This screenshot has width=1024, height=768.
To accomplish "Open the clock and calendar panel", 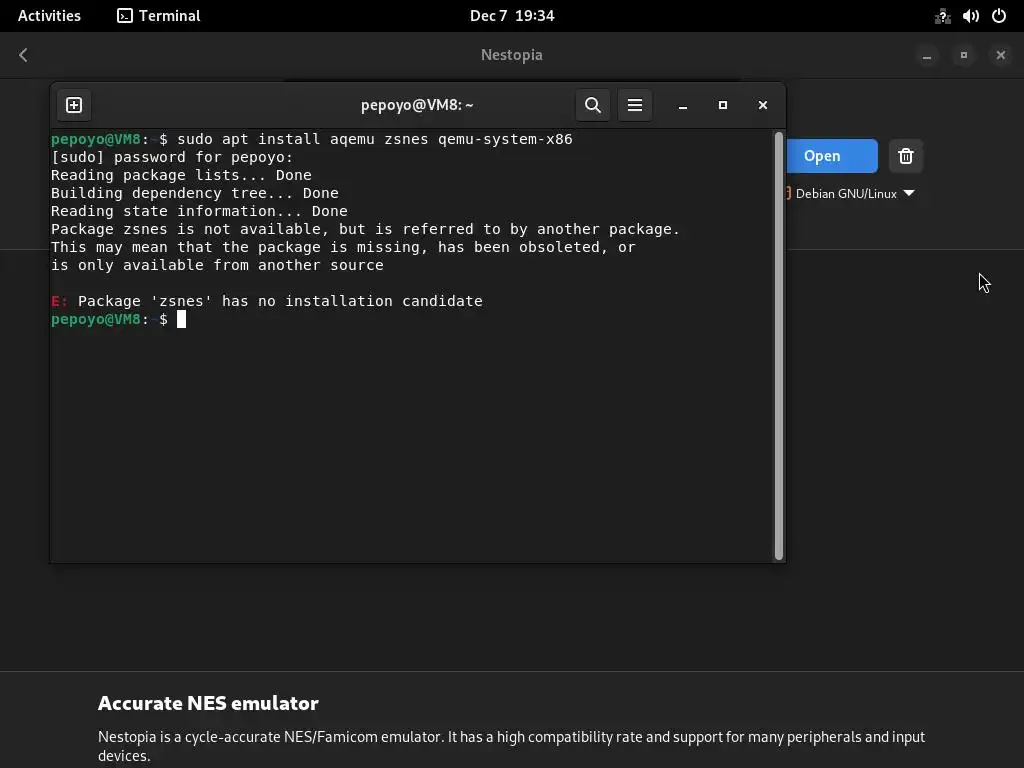I will (x=512, y=16).
